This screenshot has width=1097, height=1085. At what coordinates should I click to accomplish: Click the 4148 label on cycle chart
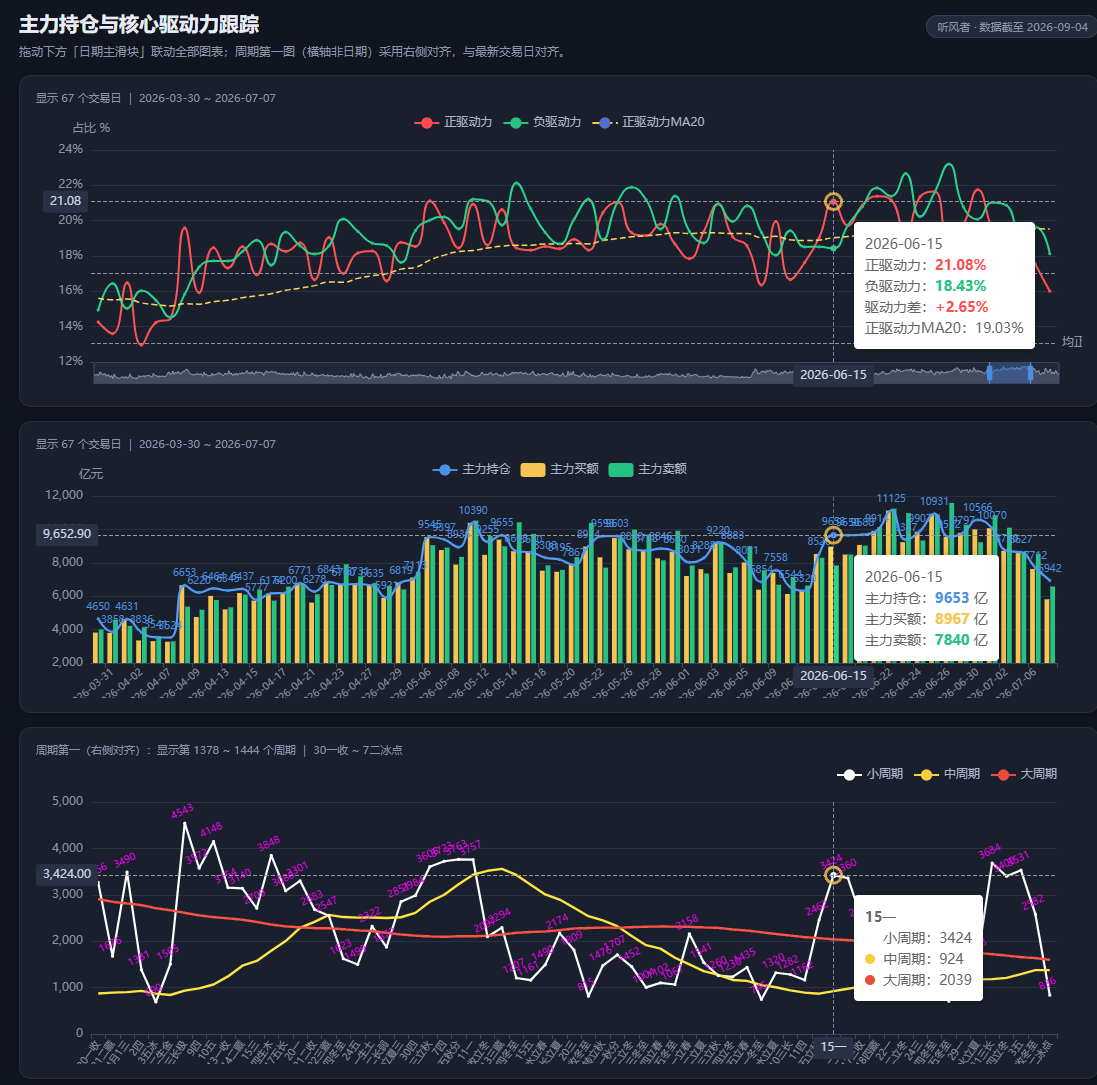tap(211, 830)
